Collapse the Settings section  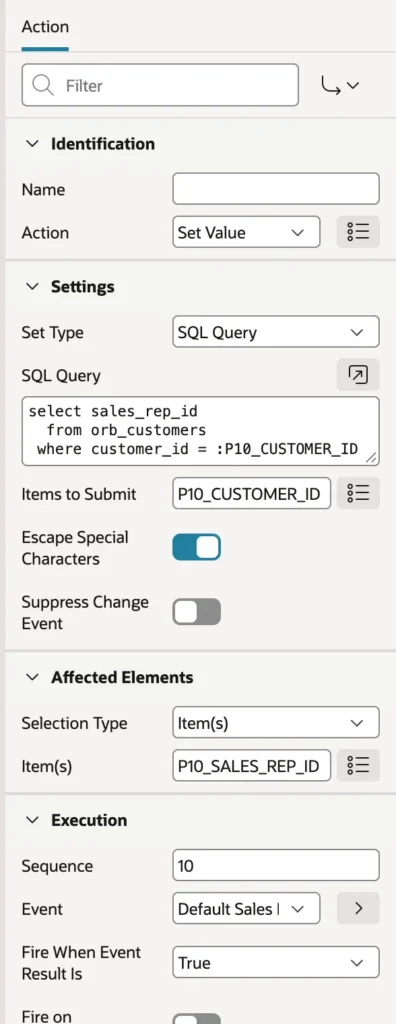[32, 287]
